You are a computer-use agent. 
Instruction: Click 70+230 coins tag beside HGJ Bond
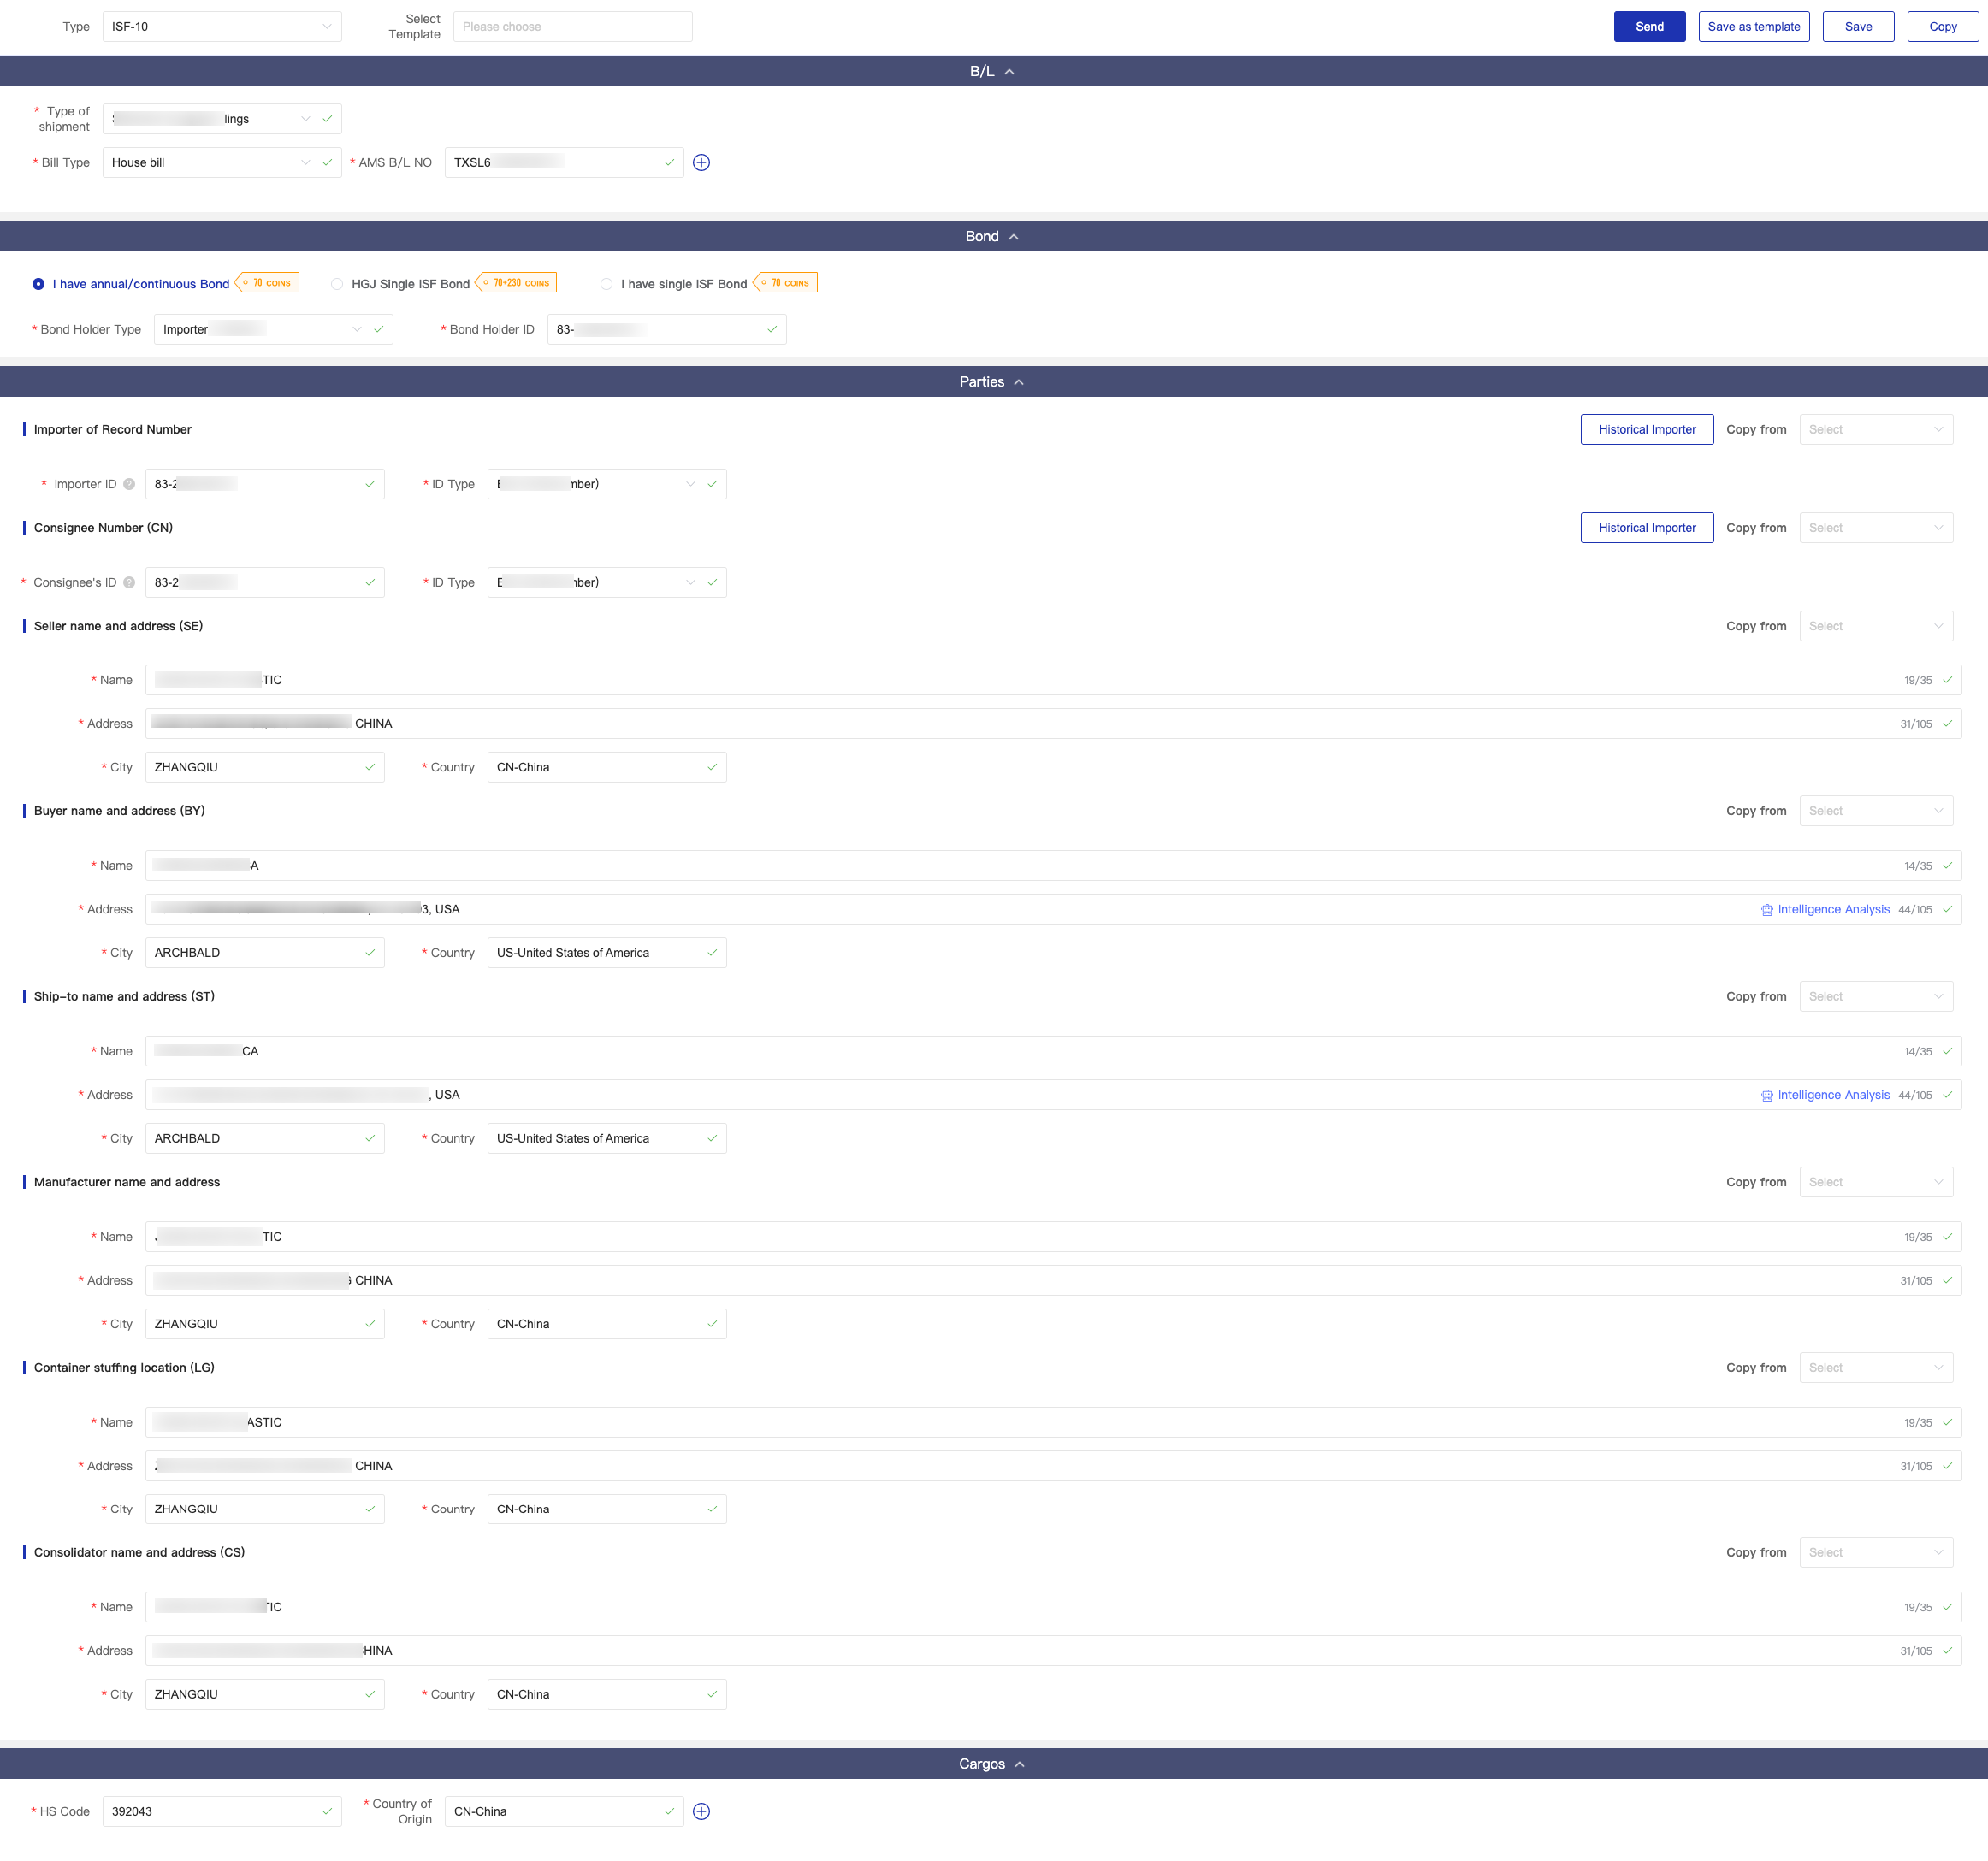[517, 283]
